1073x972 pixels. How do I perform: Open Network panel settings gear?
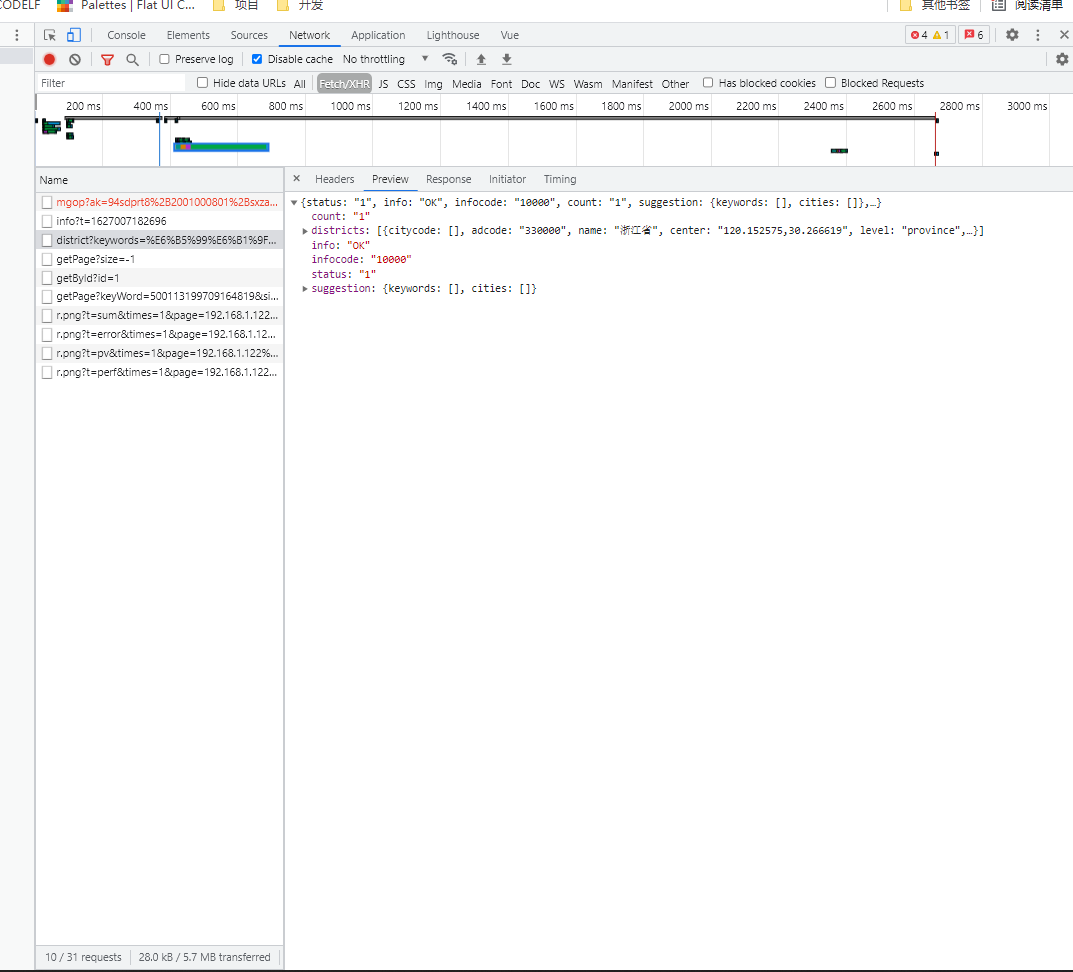pos(1062,60)
